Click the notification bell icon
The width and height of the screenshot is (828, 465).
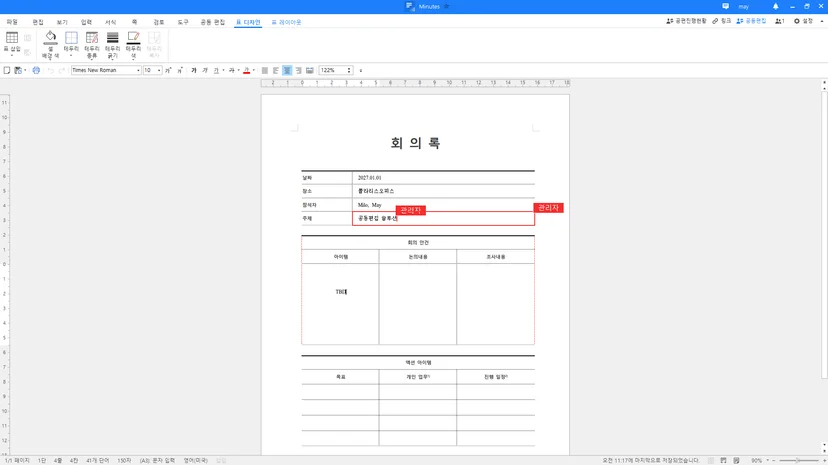pos(775,6)
